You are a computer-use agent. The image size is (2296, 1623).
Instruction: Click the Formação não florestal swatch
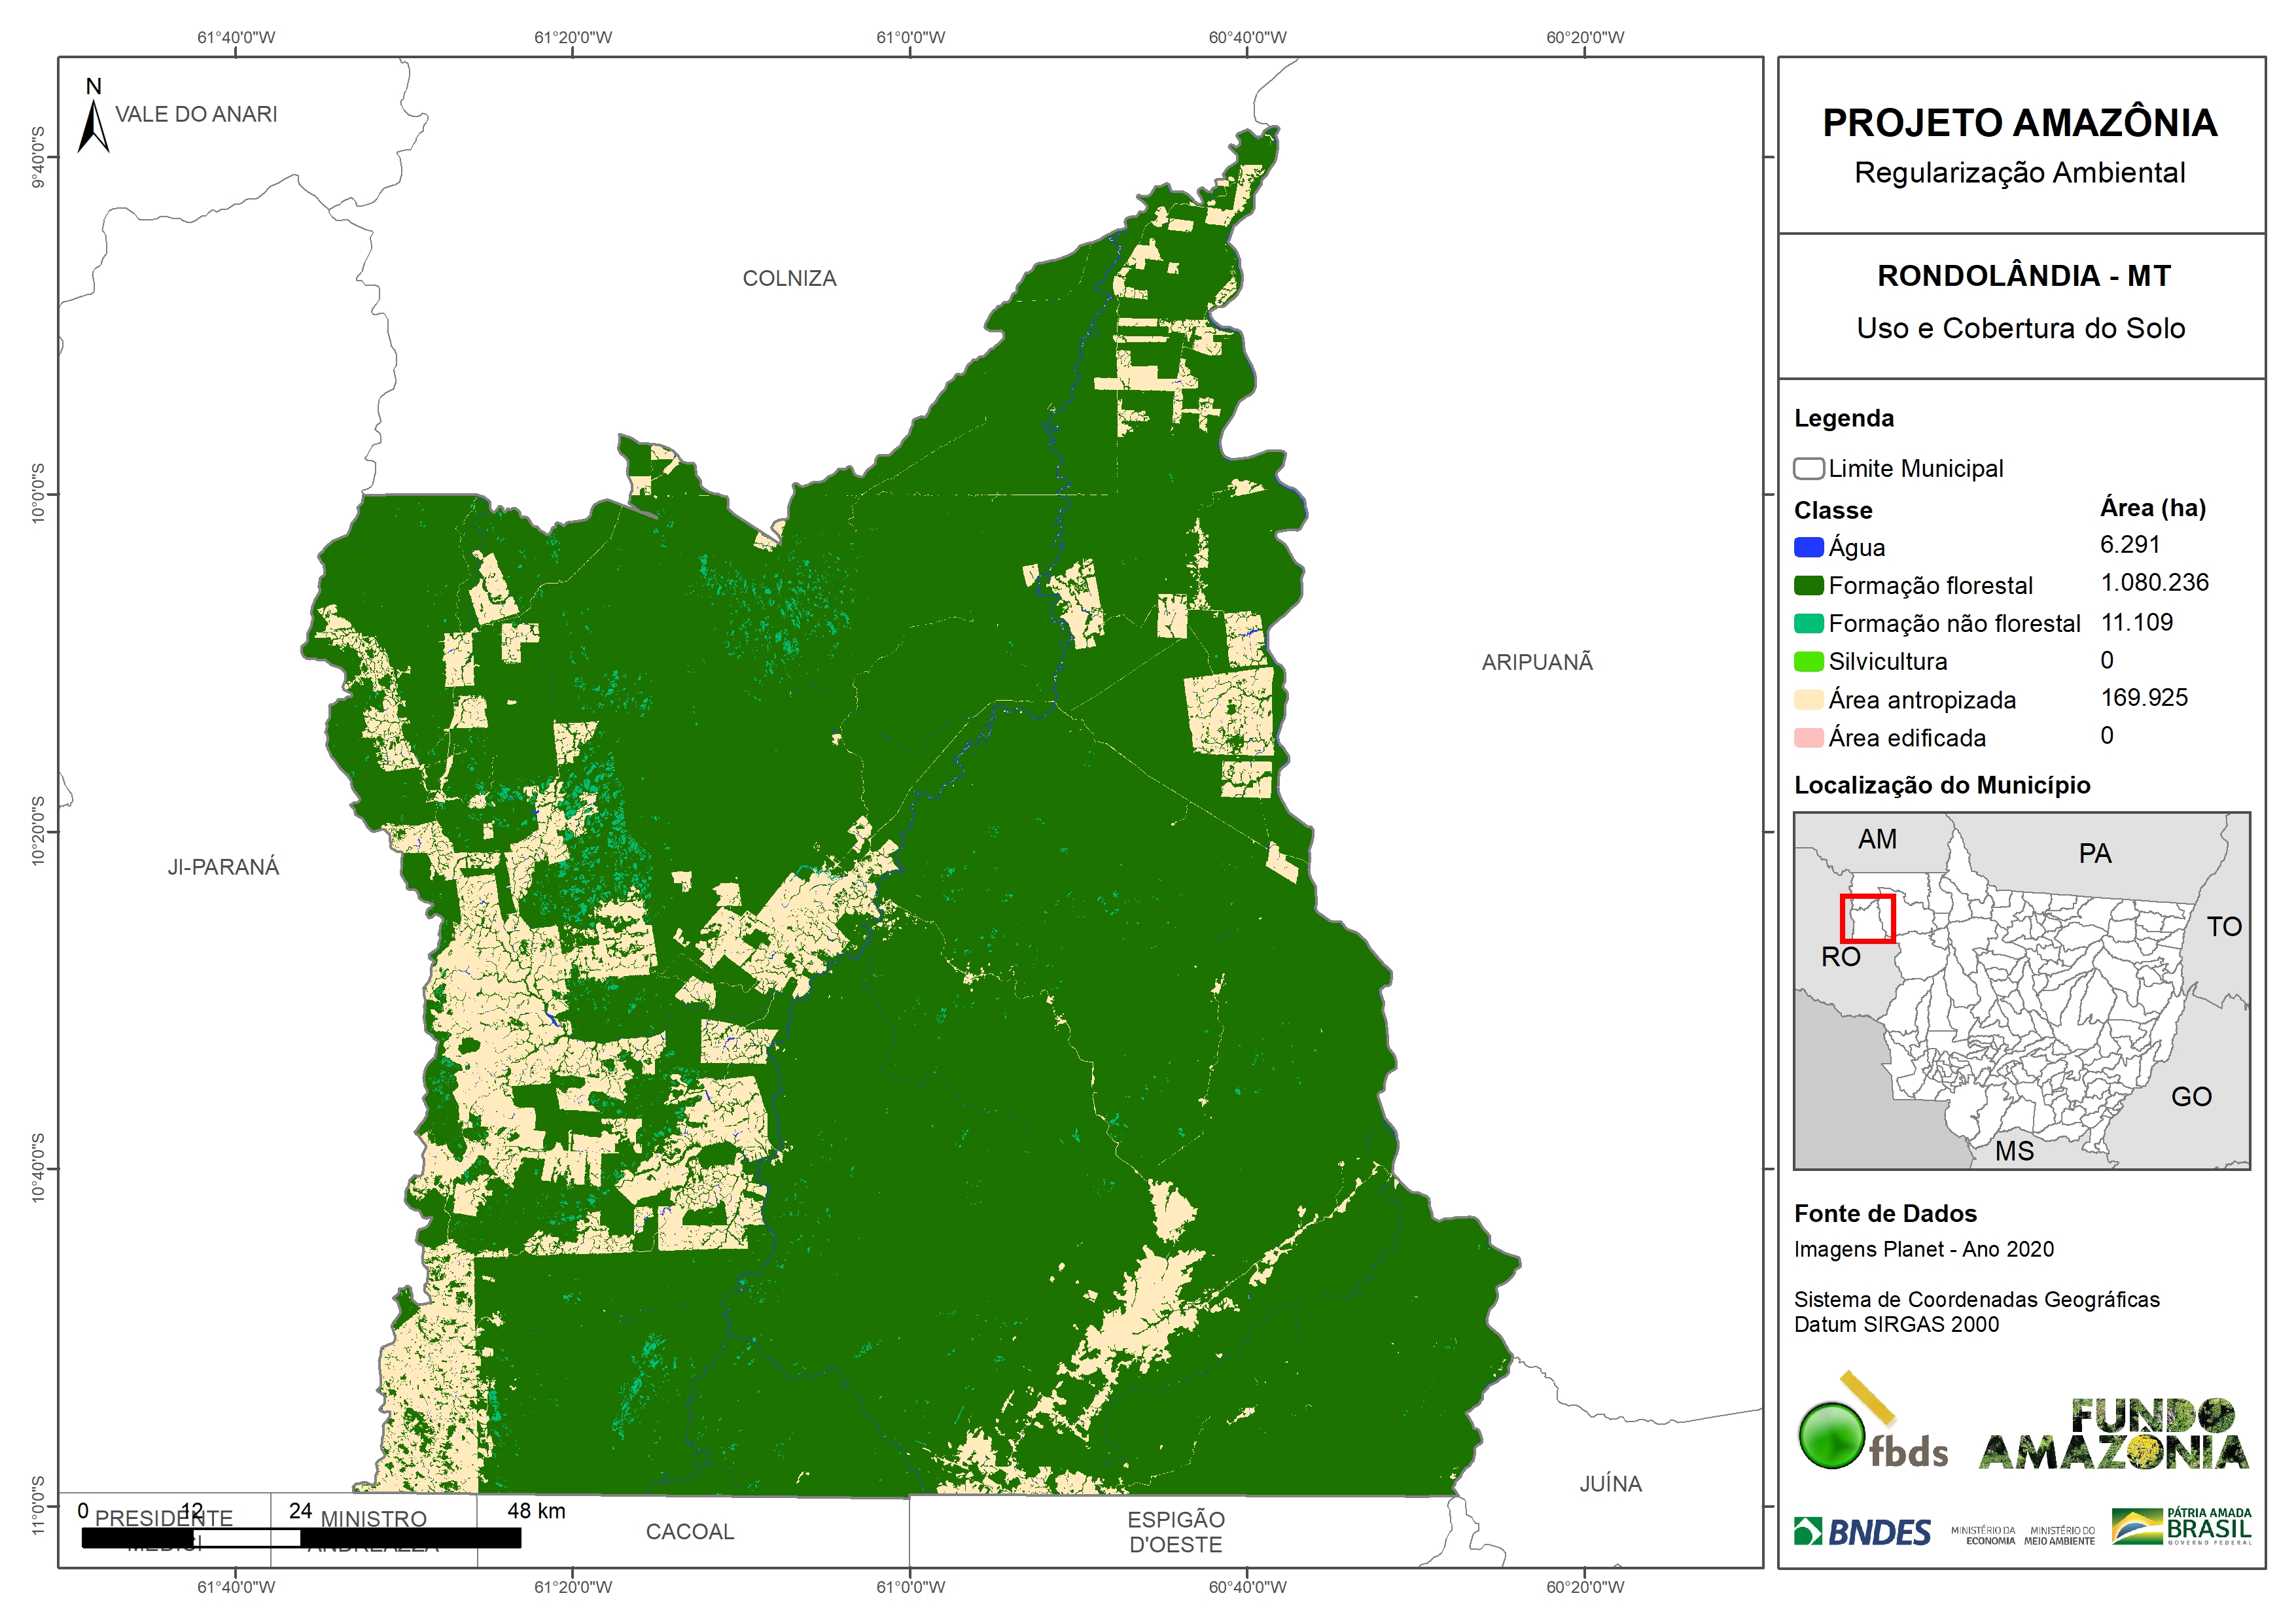pos(1808,623)
